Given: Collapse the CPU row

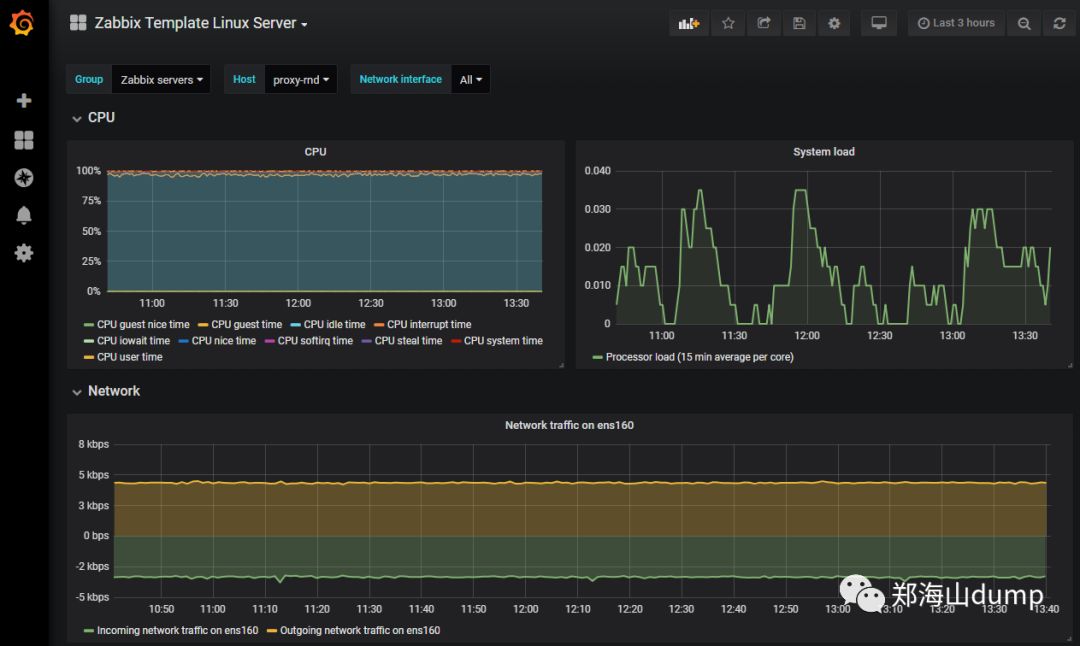Looking at the screenshot, I should (94, 118).
